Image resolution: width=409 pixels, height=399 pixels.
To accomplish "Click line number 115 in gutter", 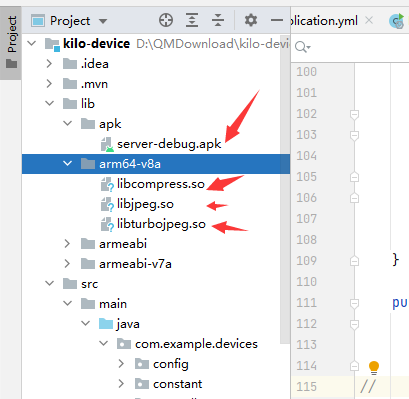I will click(306, 387).
